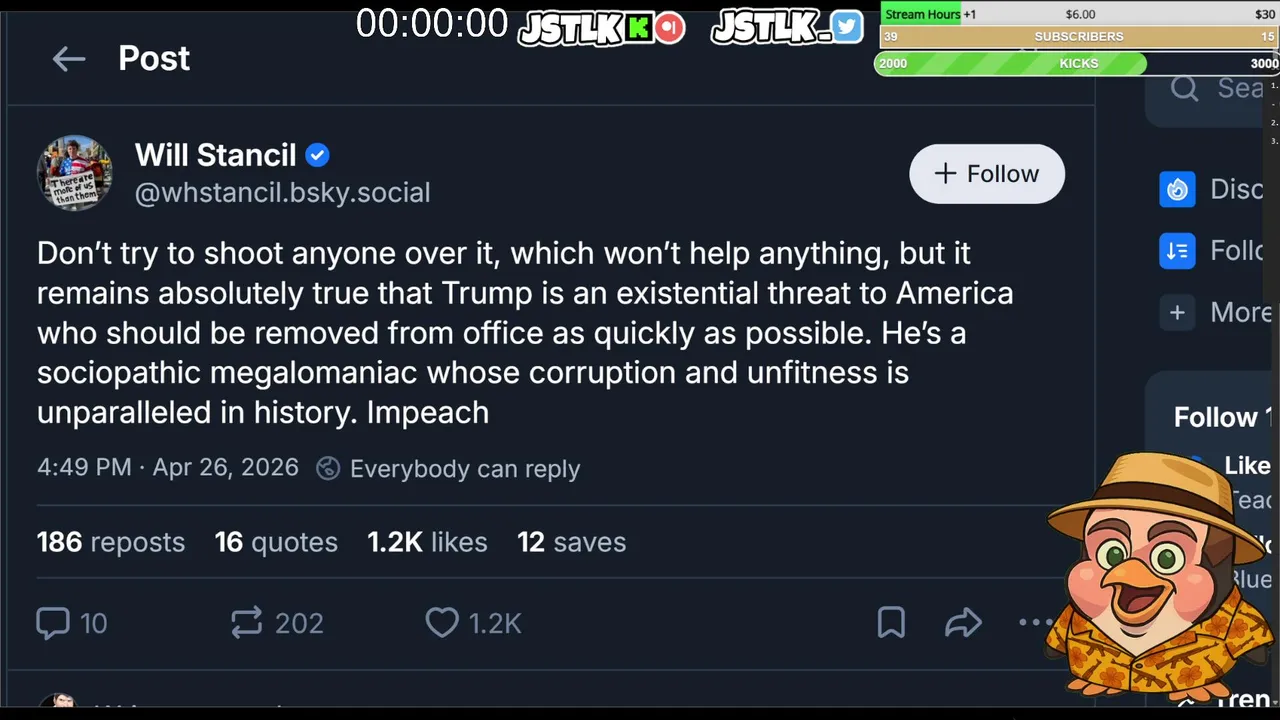Open the Discover feed icon
Image resolution: width=1280 pixels, height=720 pixels.
(x=1177, y=189)
